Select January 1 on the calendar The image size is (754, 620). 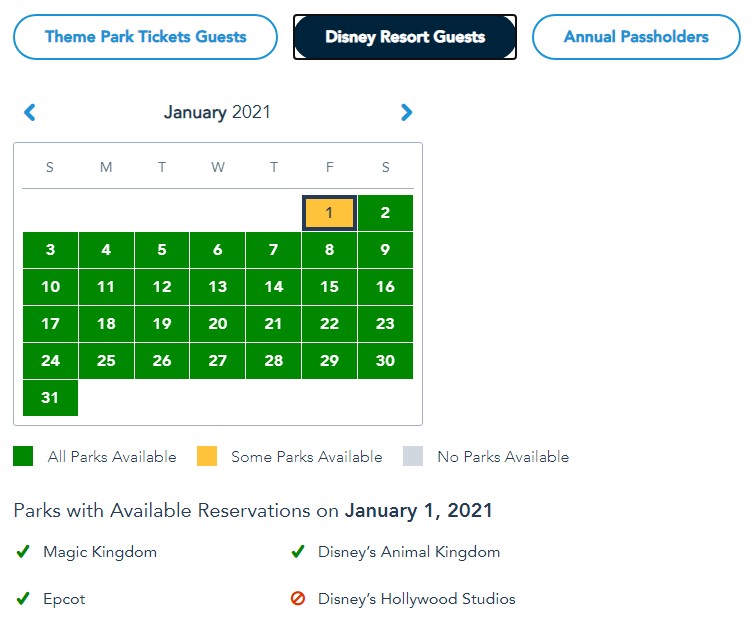click(329, 213)
